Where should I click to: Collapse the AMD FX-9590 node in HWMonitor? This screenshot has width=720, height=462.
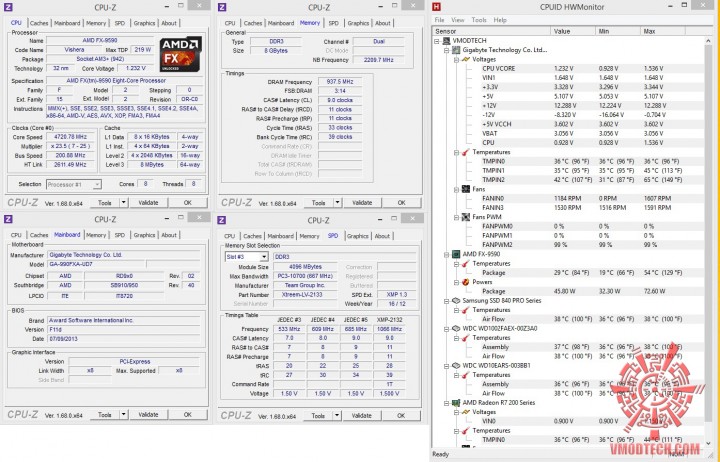446,254
